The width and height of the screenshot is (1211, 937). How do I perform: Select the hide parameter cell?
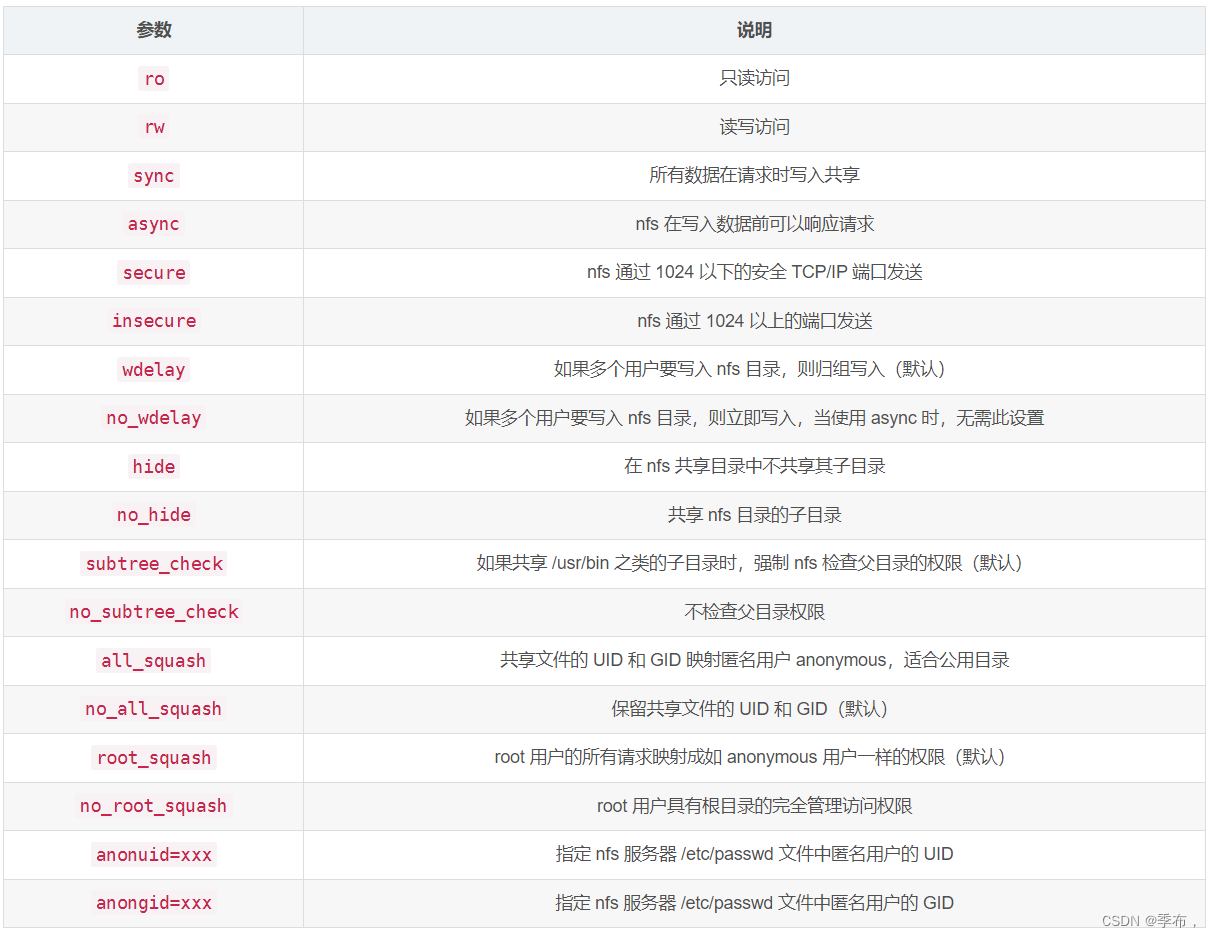click(x=154, y=467)
